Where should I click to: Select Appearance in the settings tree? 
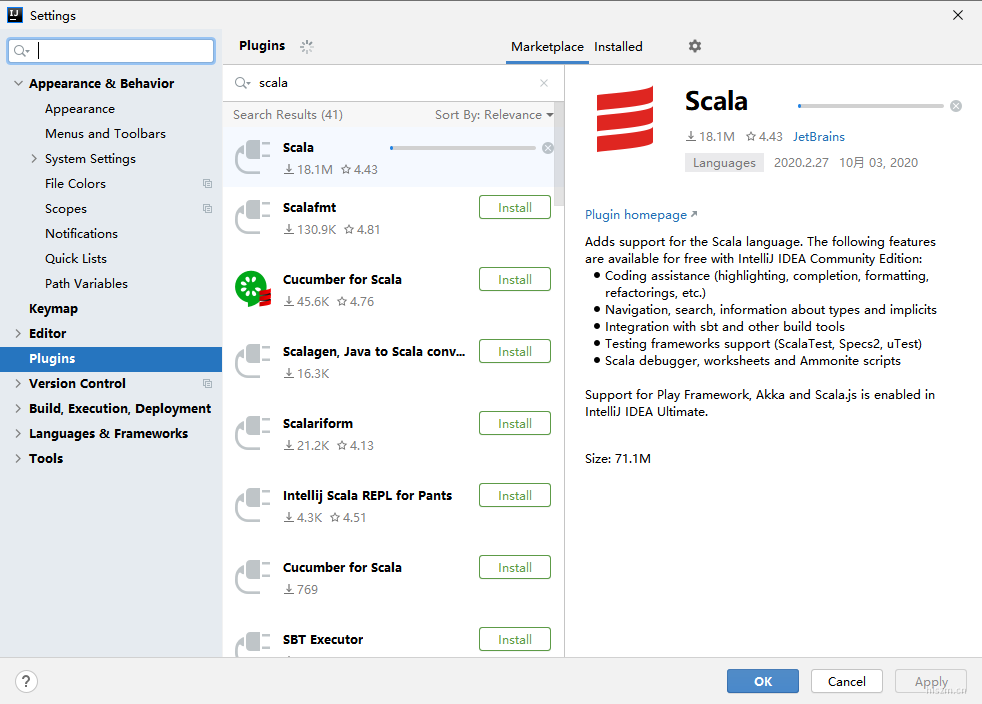point(80,109)
